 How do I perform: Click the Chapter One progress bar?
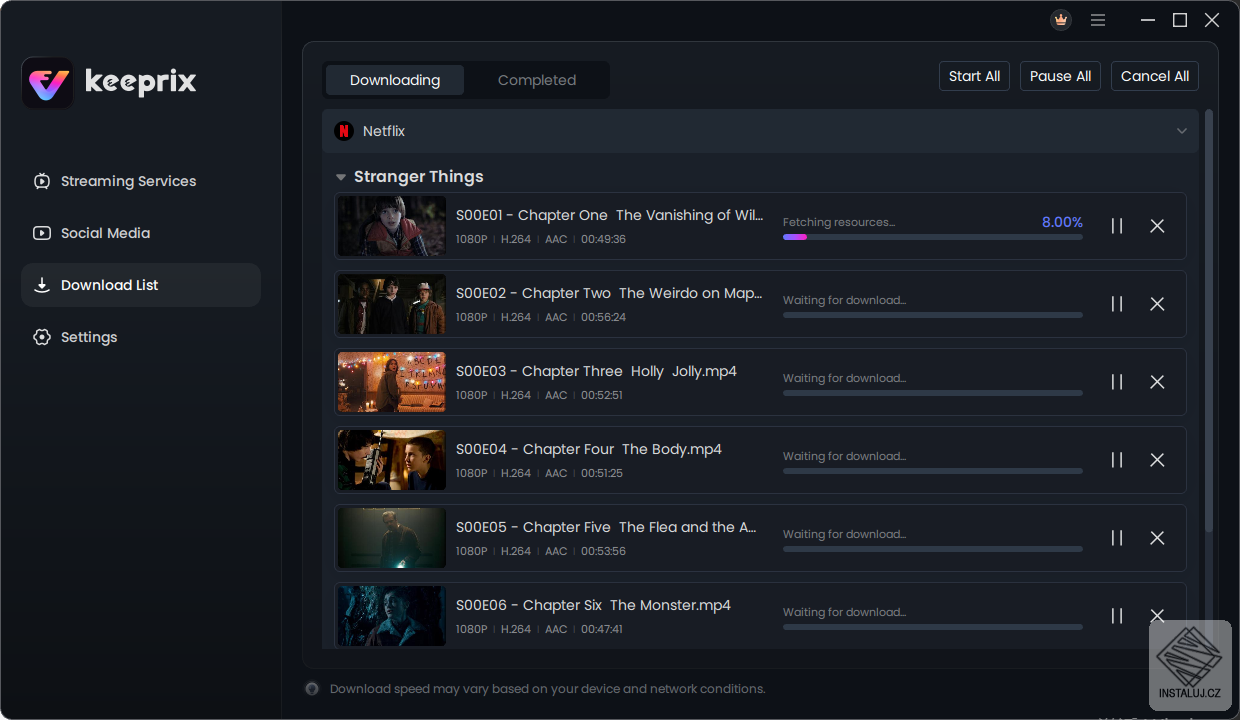[x=933, y=237]
